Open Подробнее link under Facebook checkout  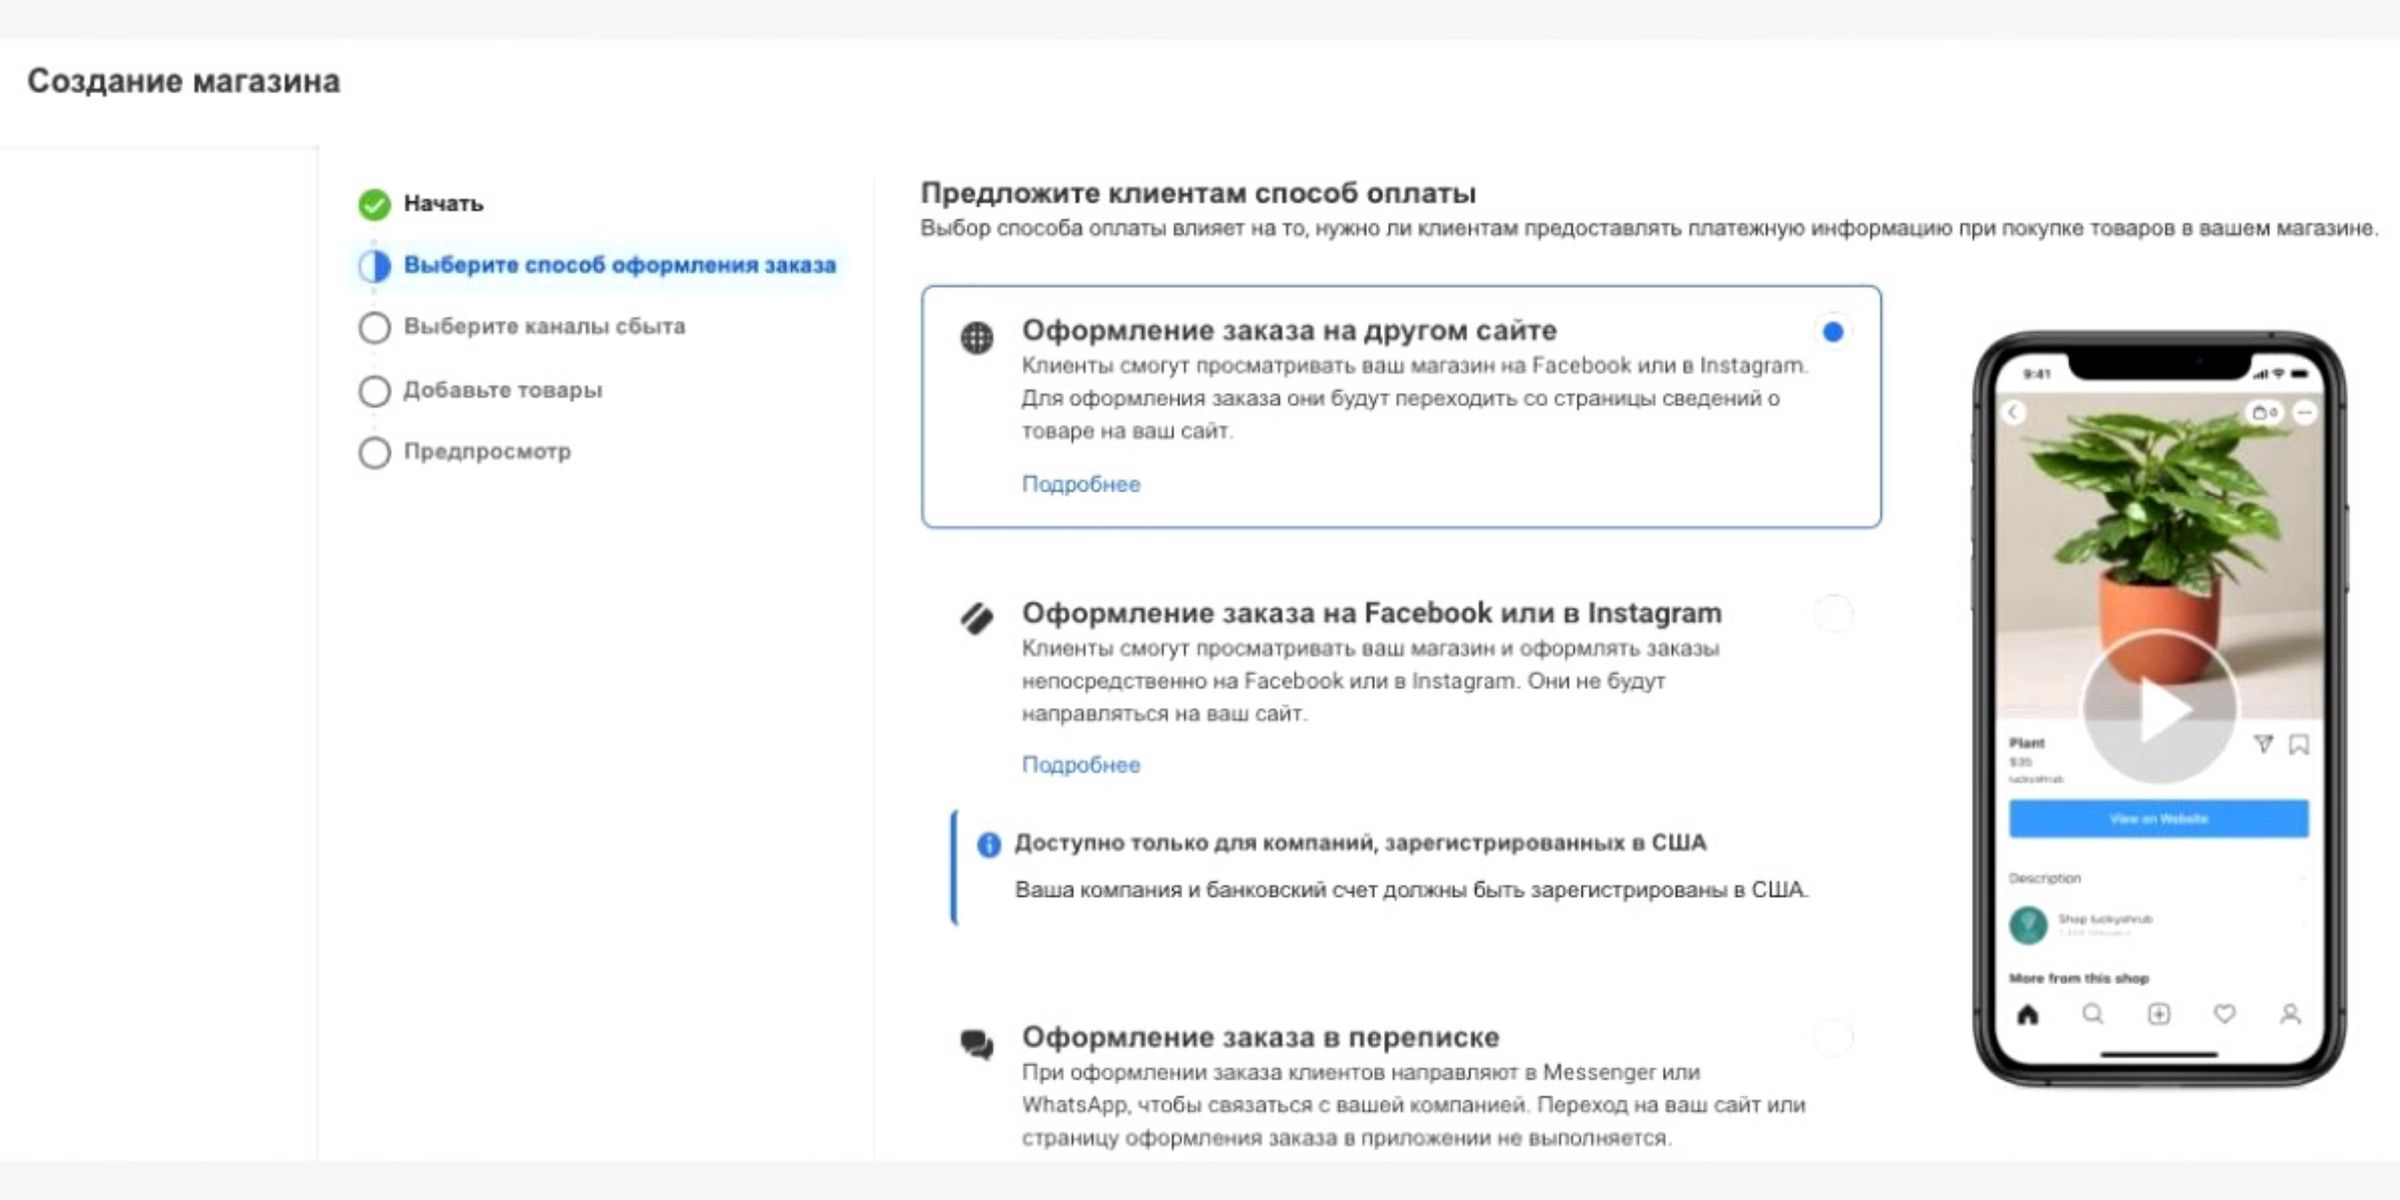point(1080,765)
